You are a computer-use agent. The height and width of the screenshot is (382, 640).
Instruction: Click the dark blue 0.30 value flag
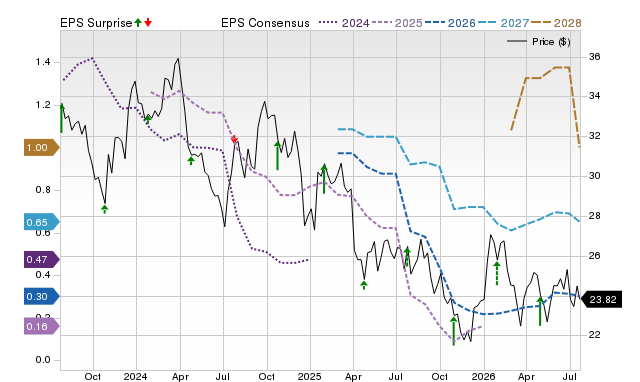pos(41,297)
